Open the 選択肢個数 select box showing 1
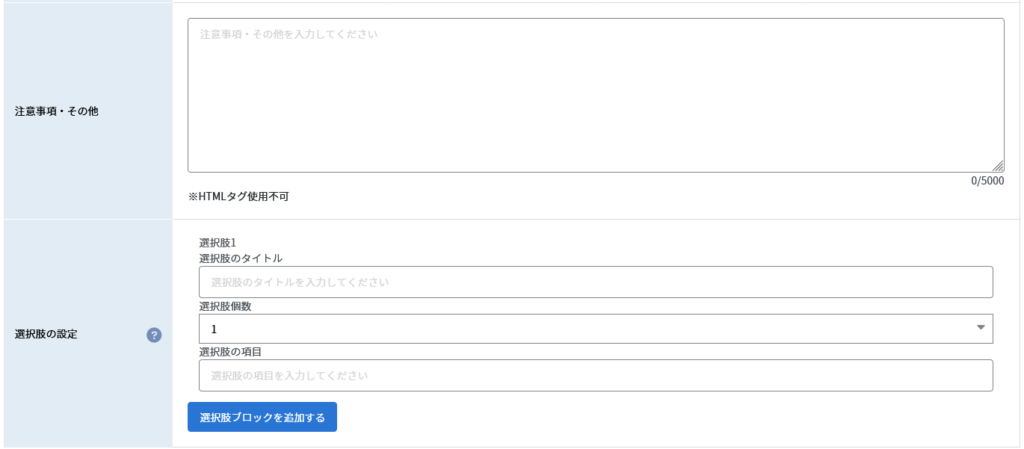The width and height of the screenshot is (1024, 449). click(x=596, y=329)
